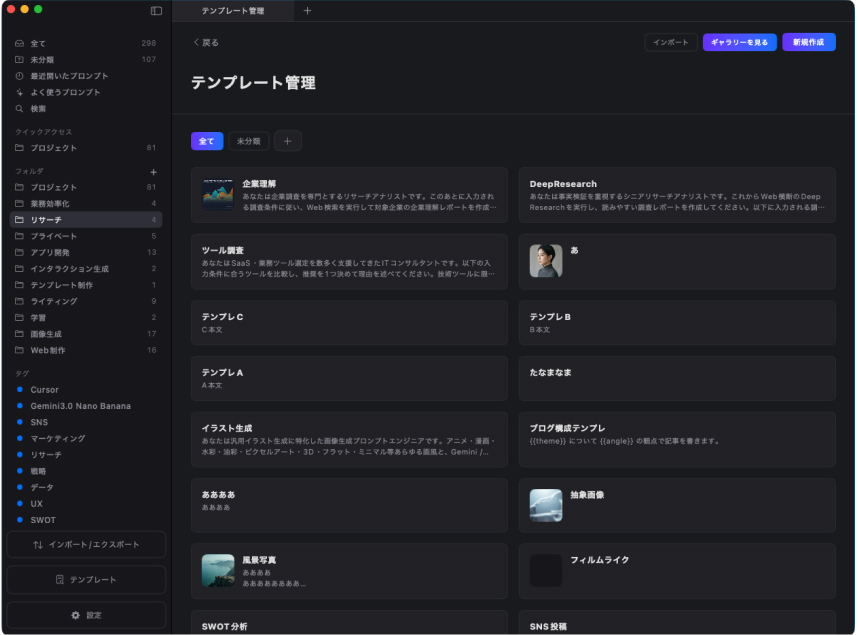857x635 pixels.
Task: Select the 全て category filter tab
Action: (207, 141)
